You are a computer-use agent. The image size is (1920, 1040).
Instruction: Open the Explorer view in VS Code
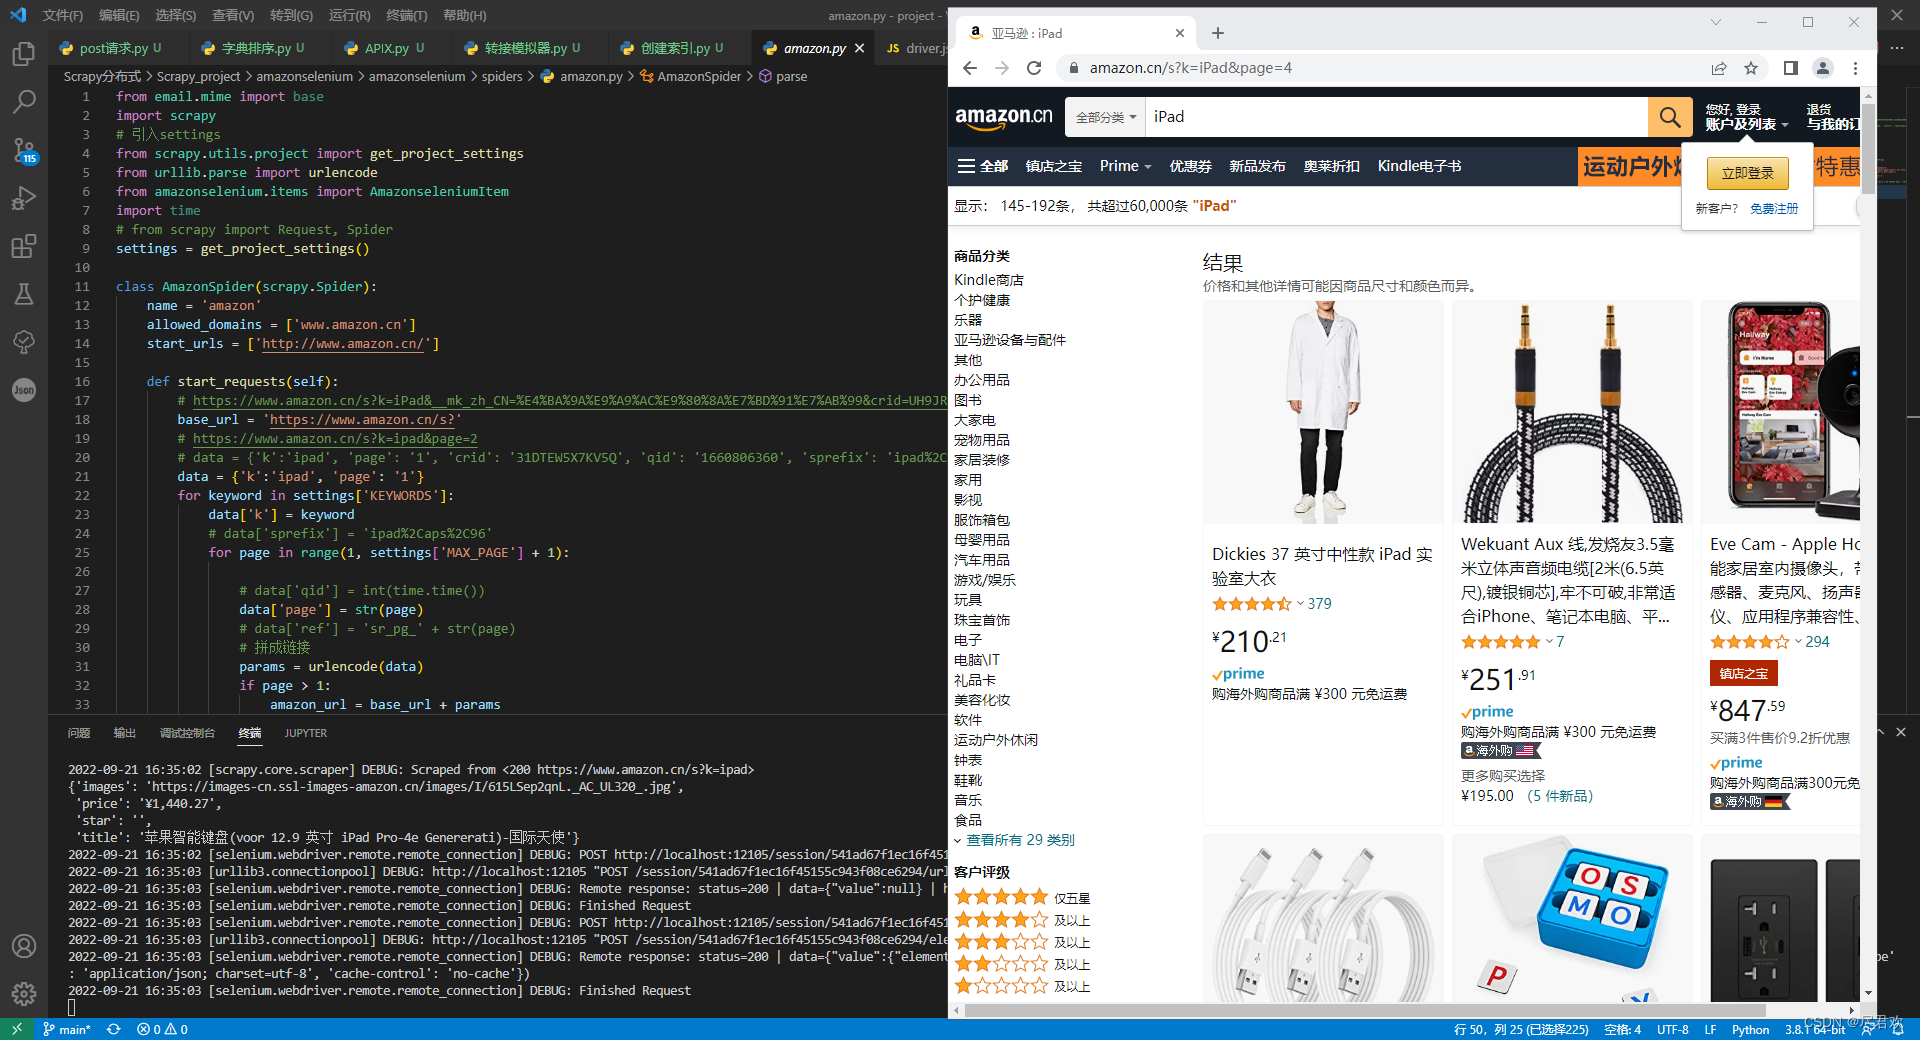coord(24,54)
